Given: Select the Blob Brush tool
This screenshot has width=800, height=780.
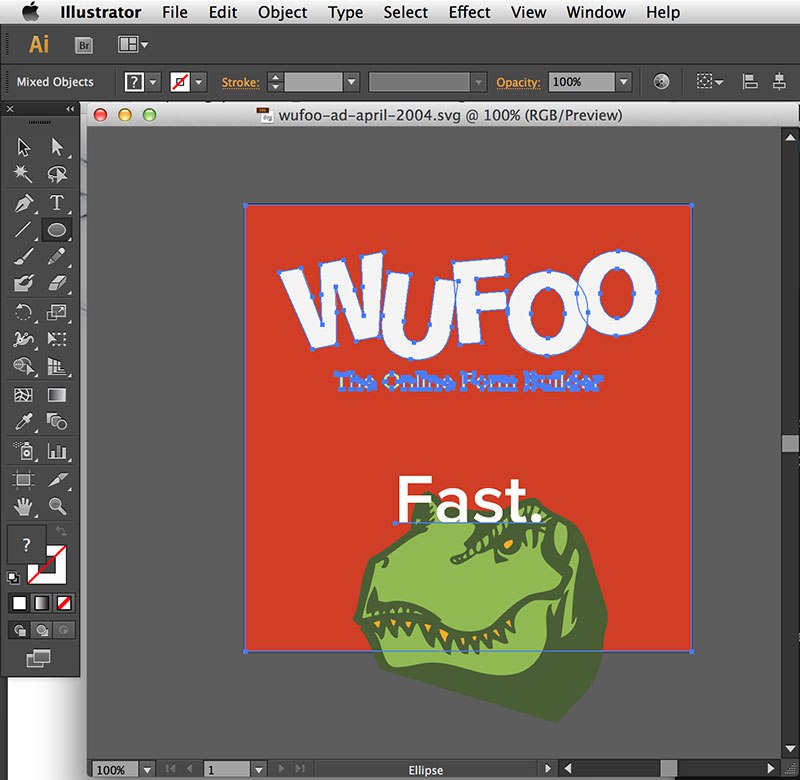Looking at the screenshot, I should tap(23, 283).
